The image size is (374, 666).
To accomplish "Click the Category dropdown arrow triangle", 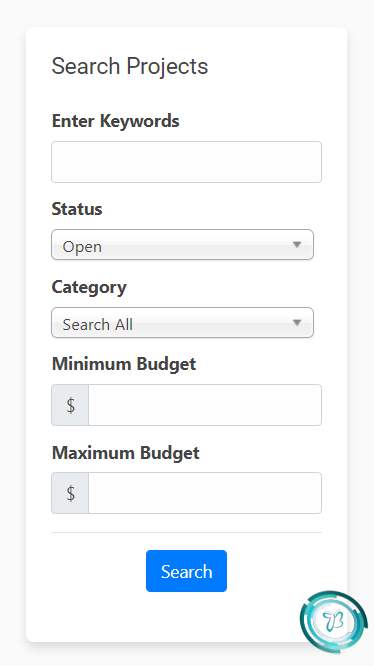I will click(297, 323).
